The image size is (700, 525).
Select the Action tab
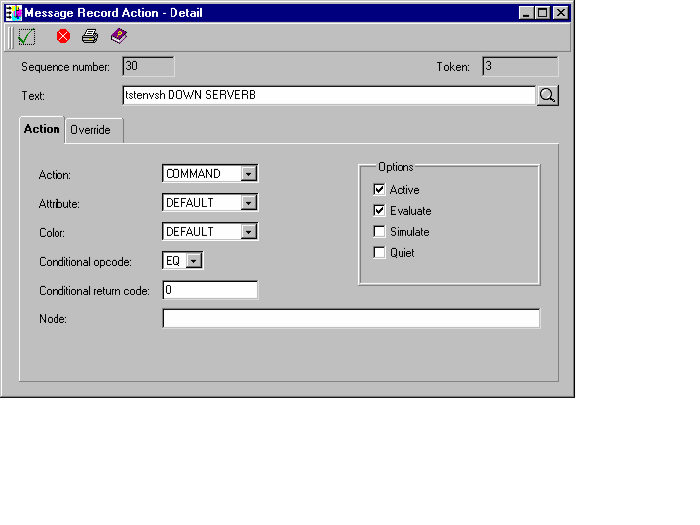coord(42,129)
